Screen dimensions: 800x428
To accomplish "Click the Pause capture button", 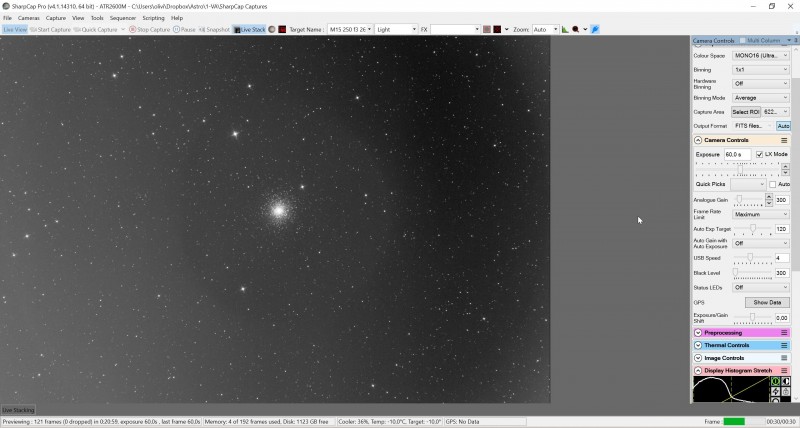I will 184,30.
